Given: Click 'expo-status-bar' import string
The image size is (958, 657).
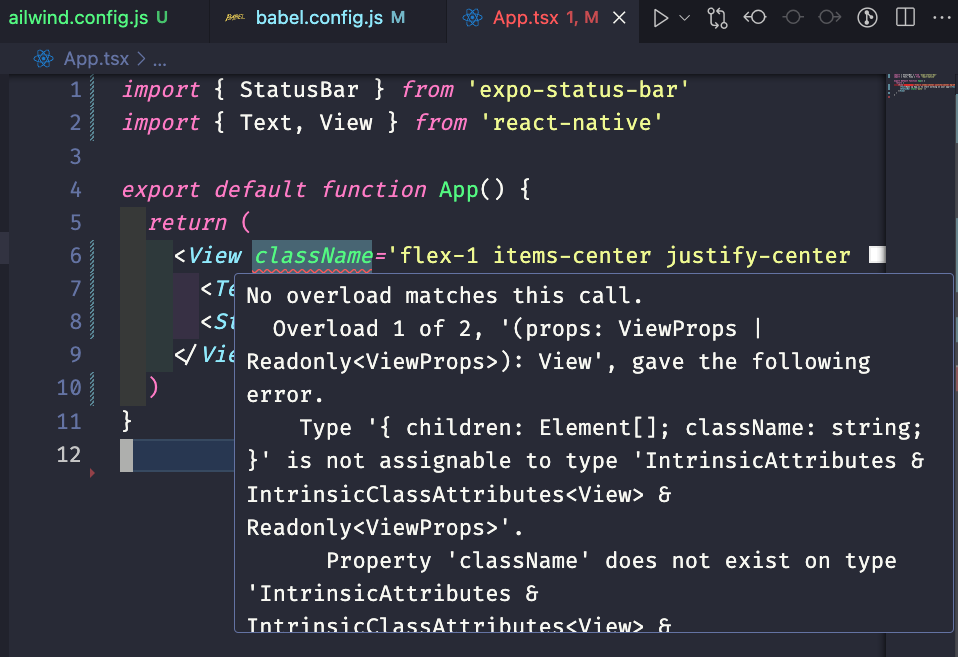Looking at the screenshot, I should (x=579, y=90).
